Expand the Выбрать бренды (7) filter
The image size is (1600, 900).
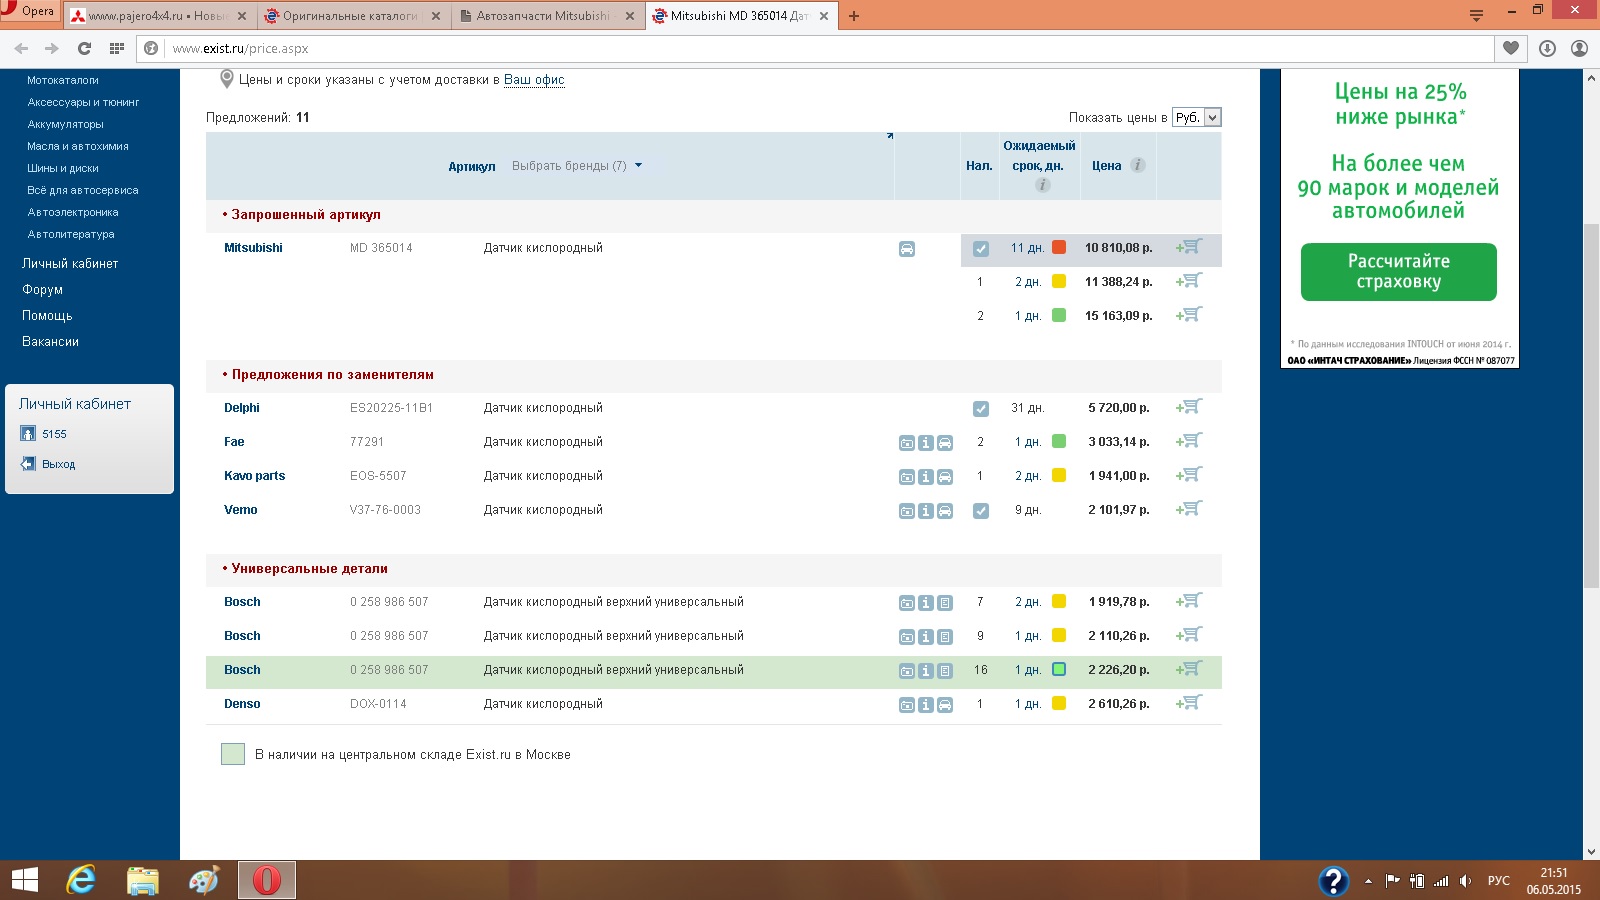click(x=577, y=166)
